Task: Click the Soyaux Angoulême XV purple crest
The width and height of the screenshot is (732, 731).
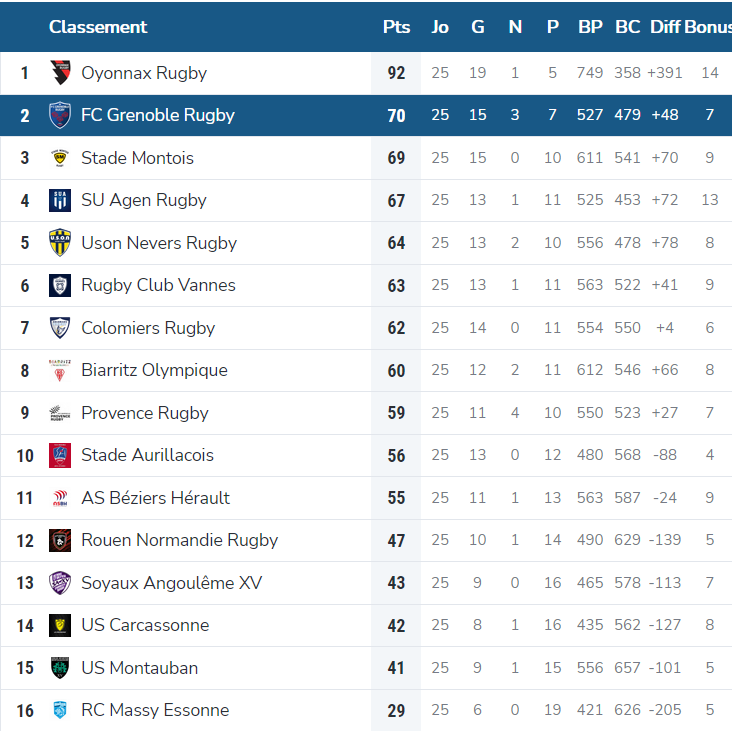Action: coord(60,583)
